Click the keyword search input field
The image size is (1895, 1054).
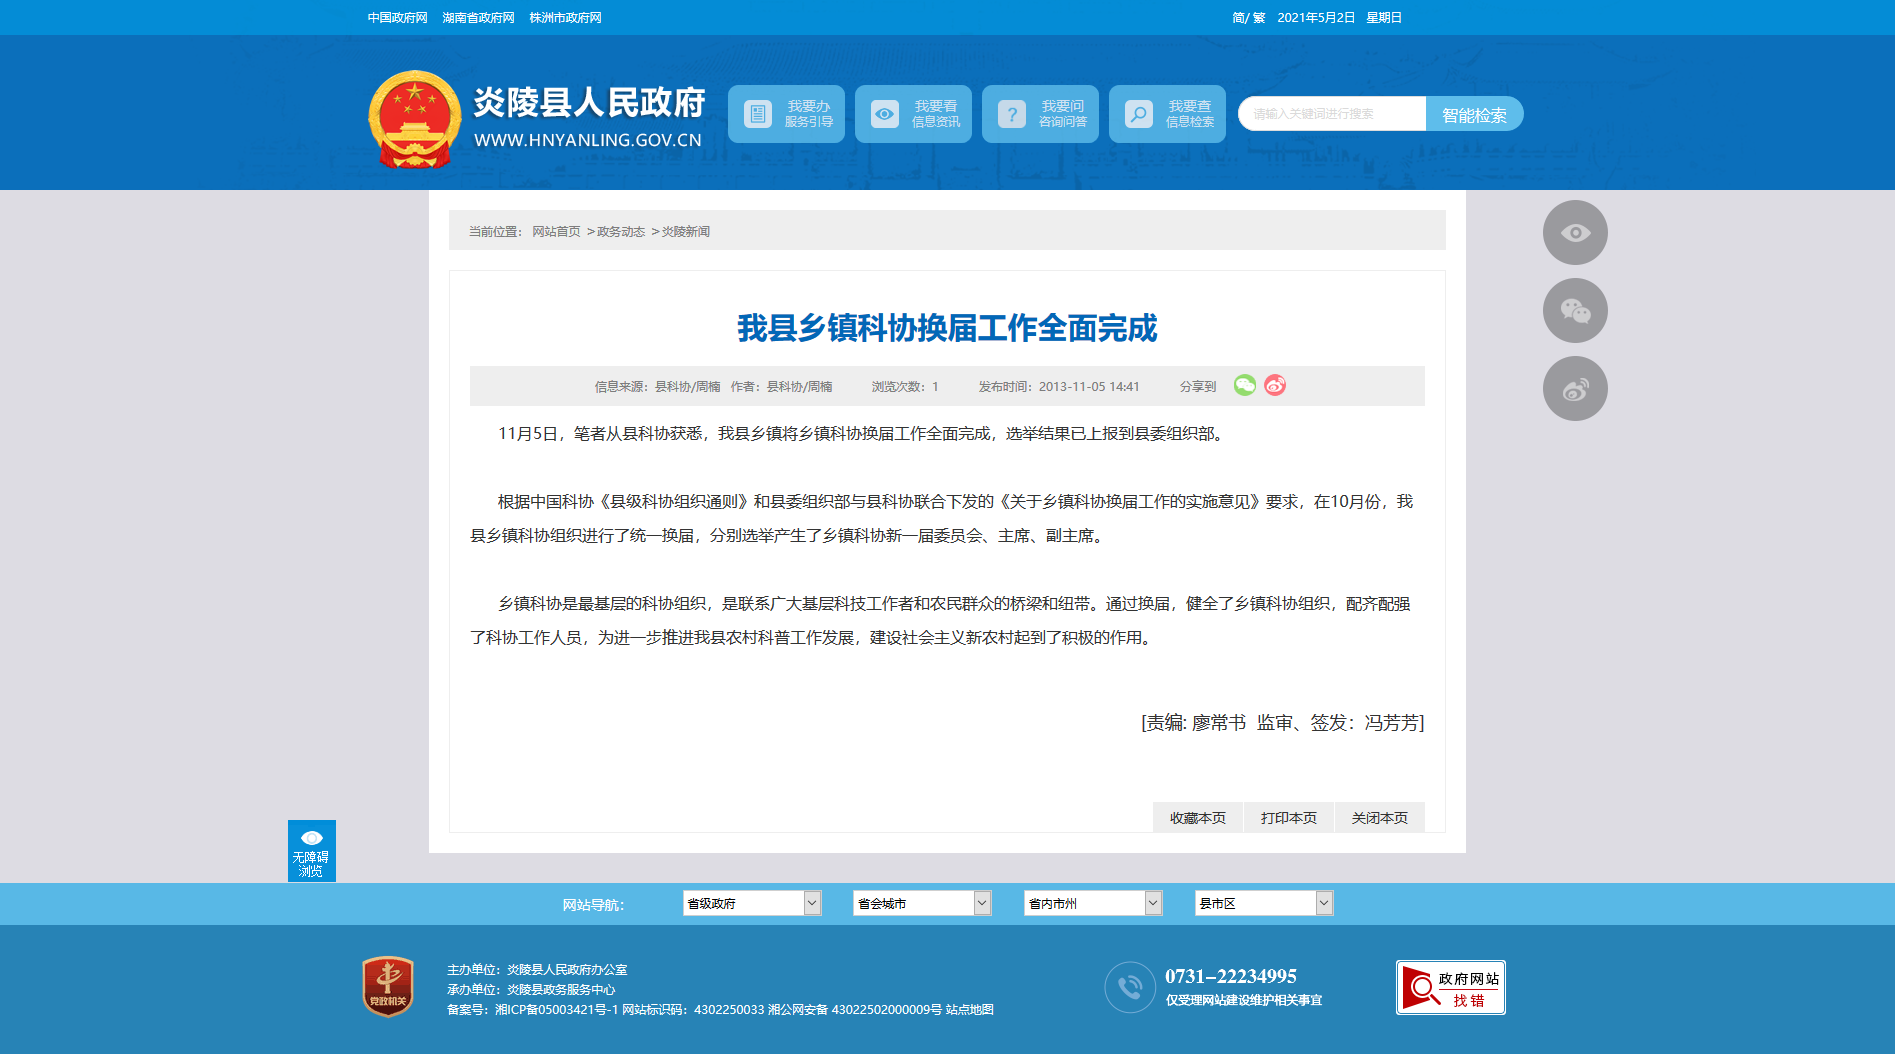[1332, 114]
